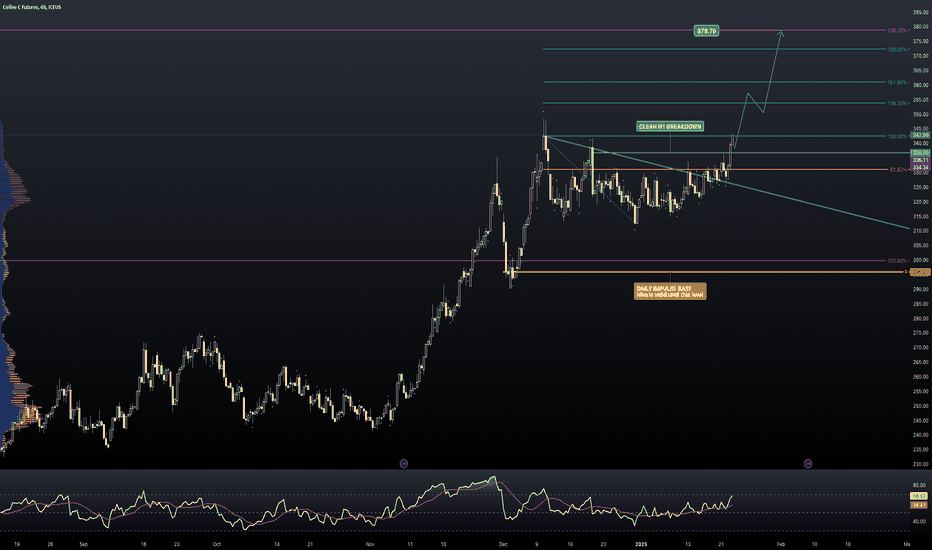The image size is (932, 550).
Task: Select the 379.70 target price label
Action: tap(706, 30)
